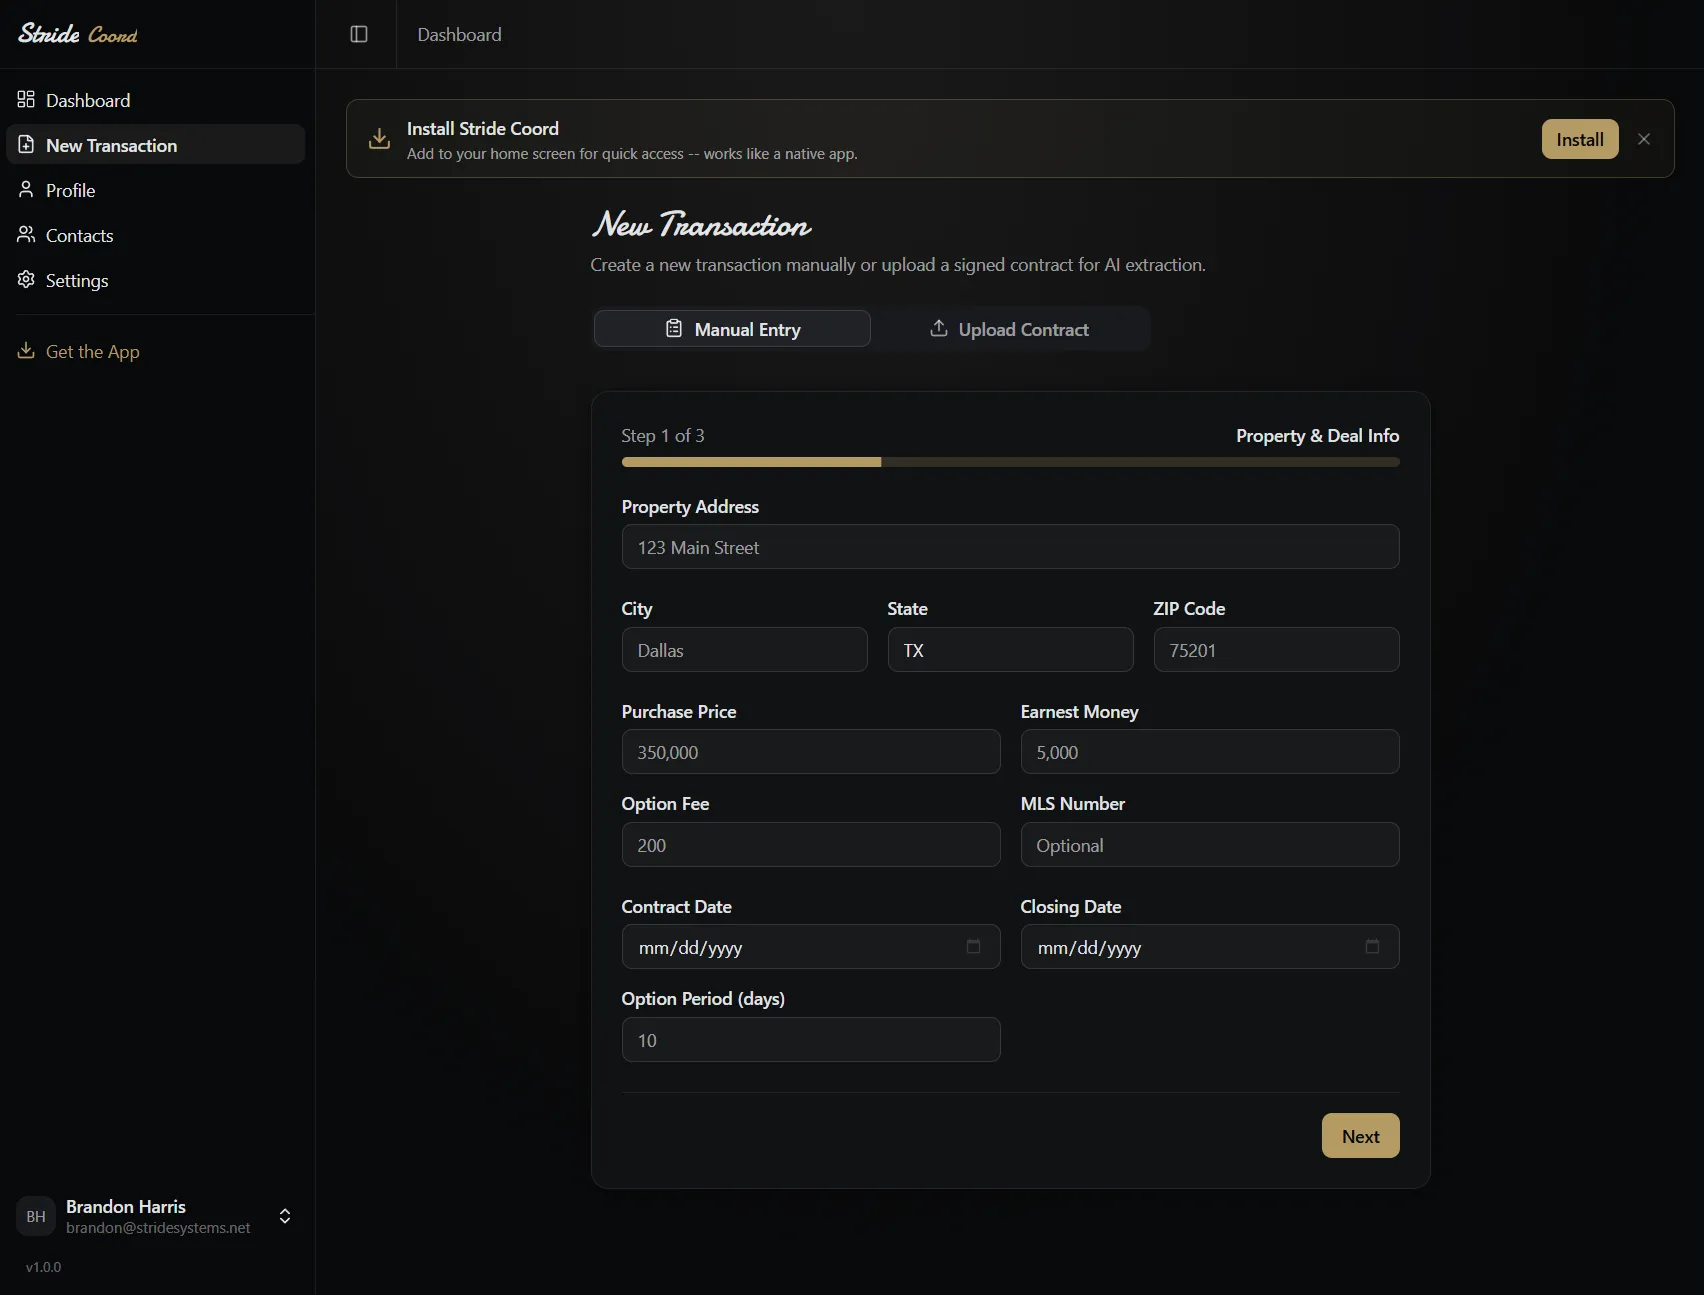Open the Contract Date calendar picker
This screenshot has height=1295, width=1704.
tap(973, 947)
